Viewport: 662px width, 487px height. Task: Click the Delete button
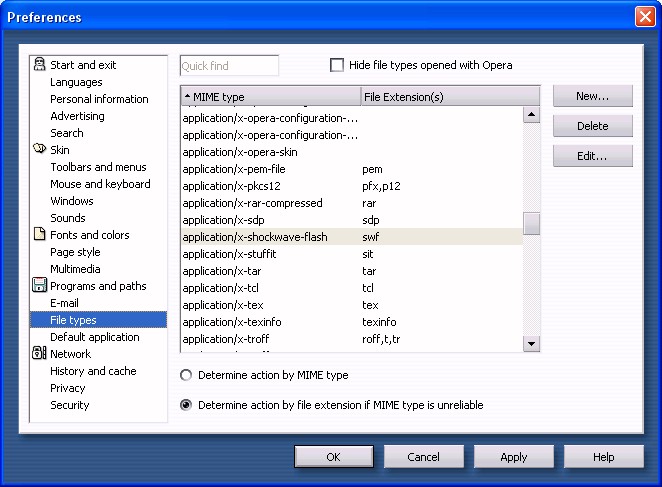point(593,126)
